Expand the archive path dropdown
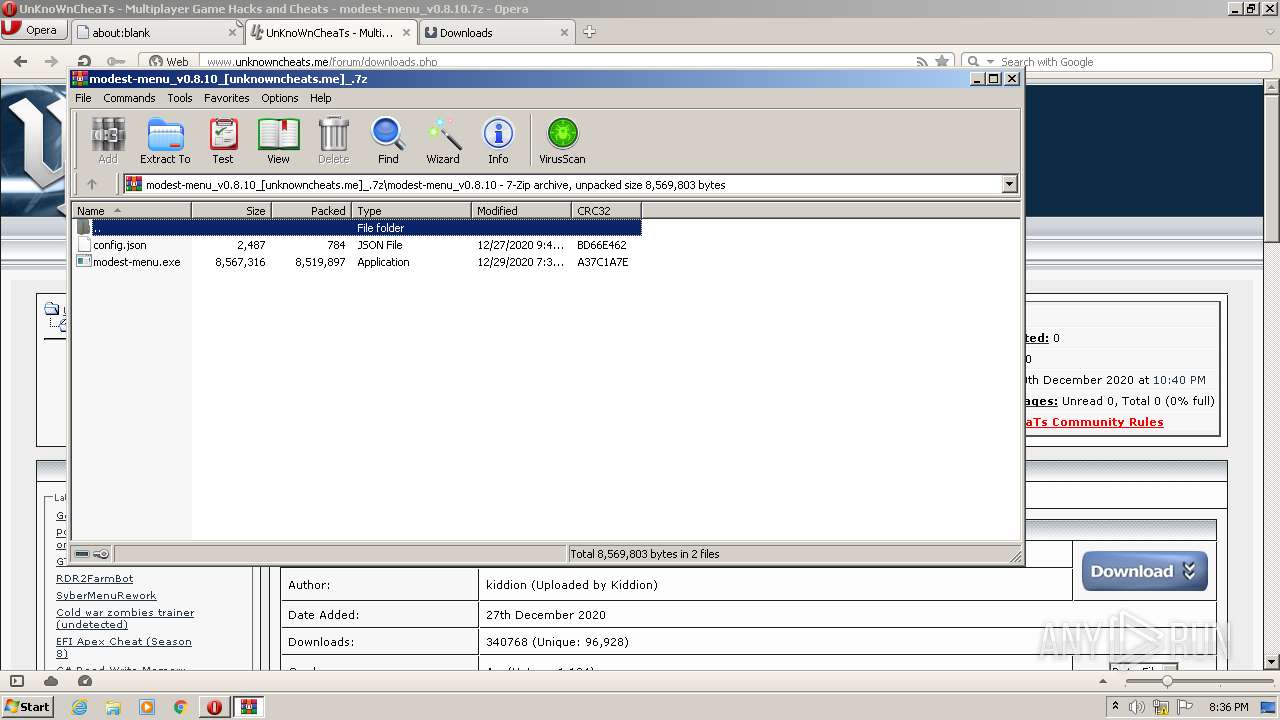Image resolution: width=1280 pixels, height=720 pixels. 1009,184
